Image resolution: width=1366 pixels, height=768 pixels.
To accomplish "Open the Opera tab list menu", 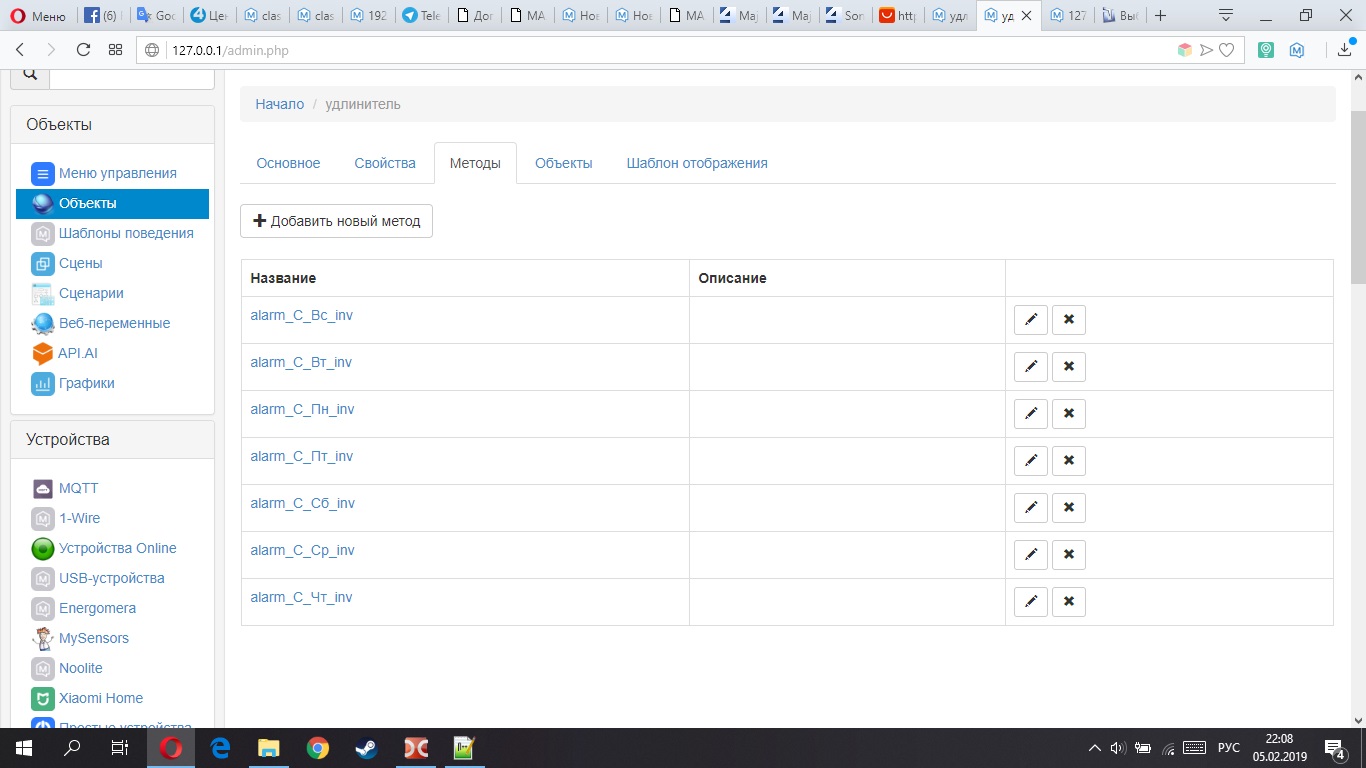I will [1226, 16].
